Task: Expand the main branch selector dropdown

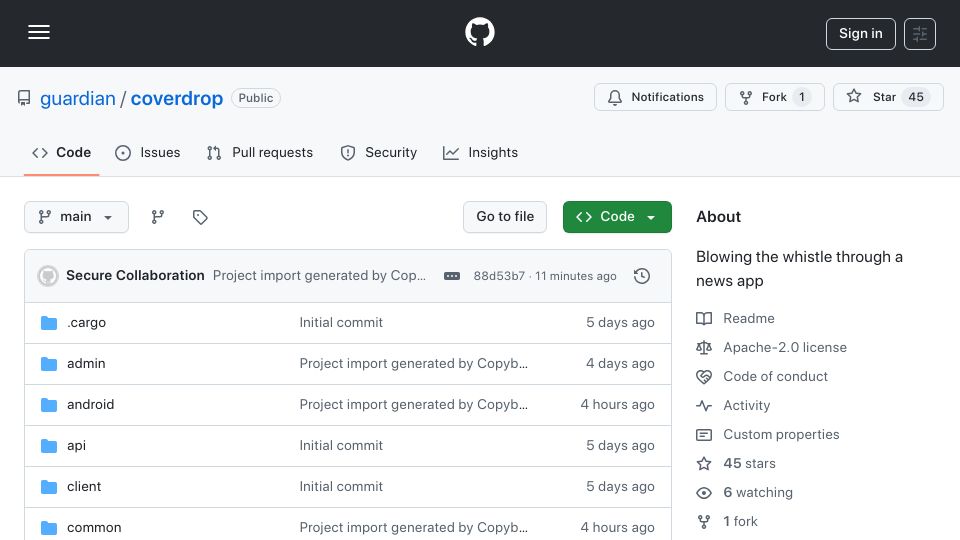Action: 77,217
